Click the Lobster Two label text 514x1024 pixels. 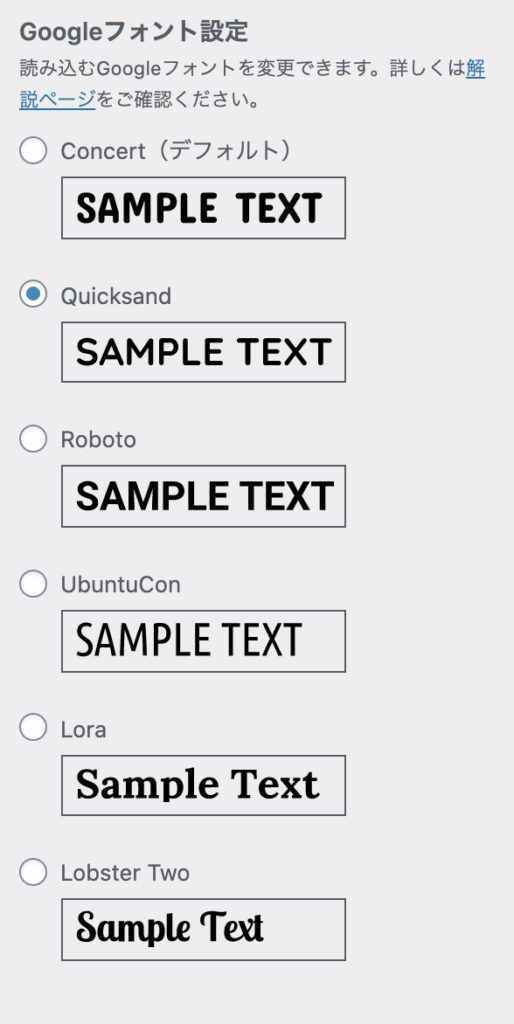click(x=125, y=873)
